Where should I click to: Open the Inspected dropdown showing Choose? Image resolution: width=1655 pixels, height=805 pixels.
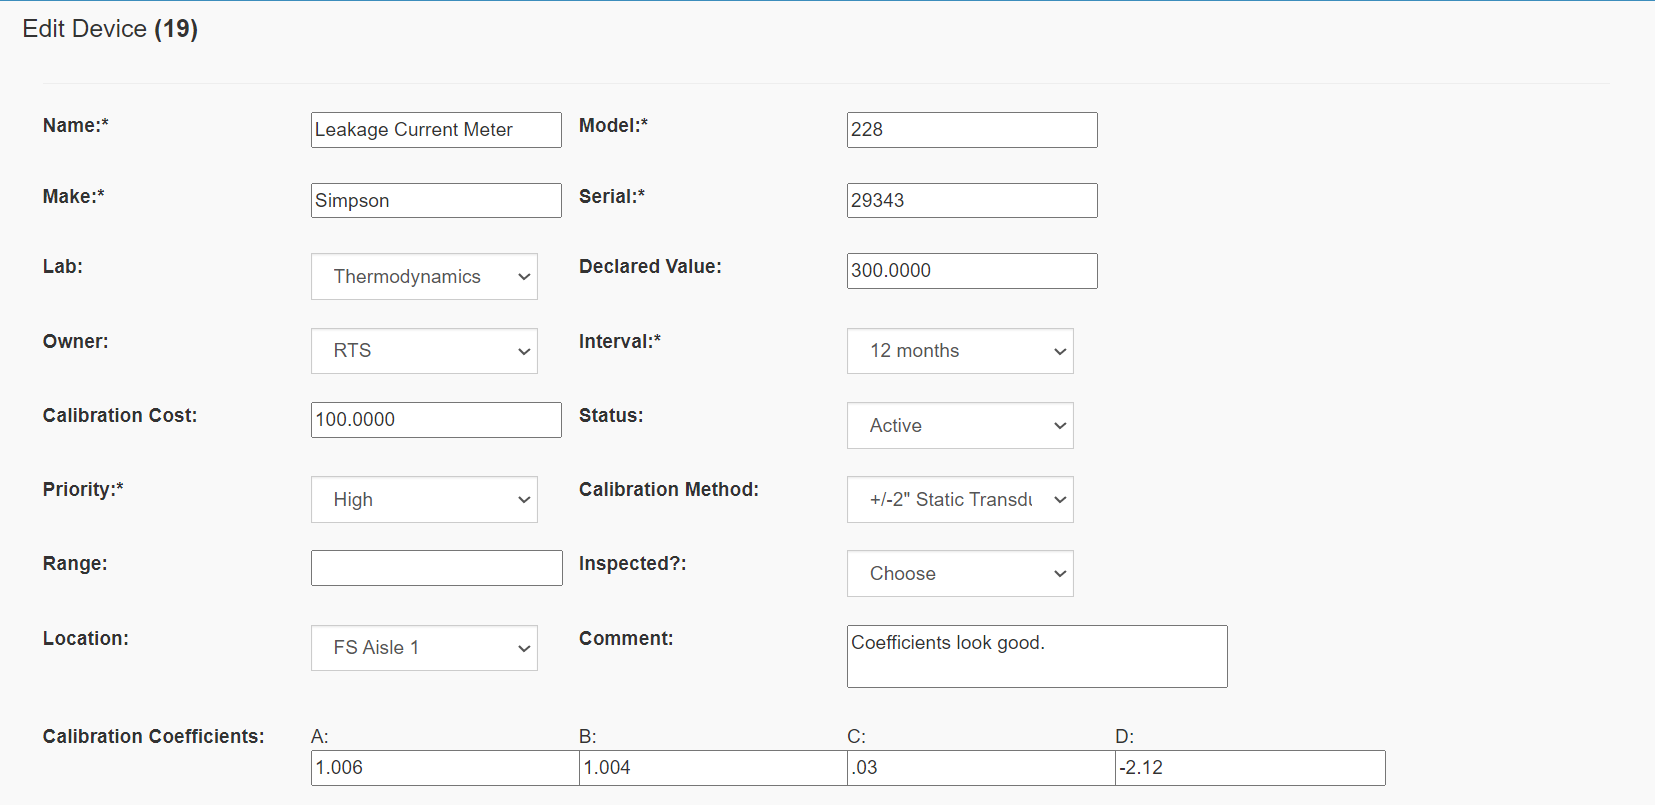pyautogui.click(x=959, y=574)
